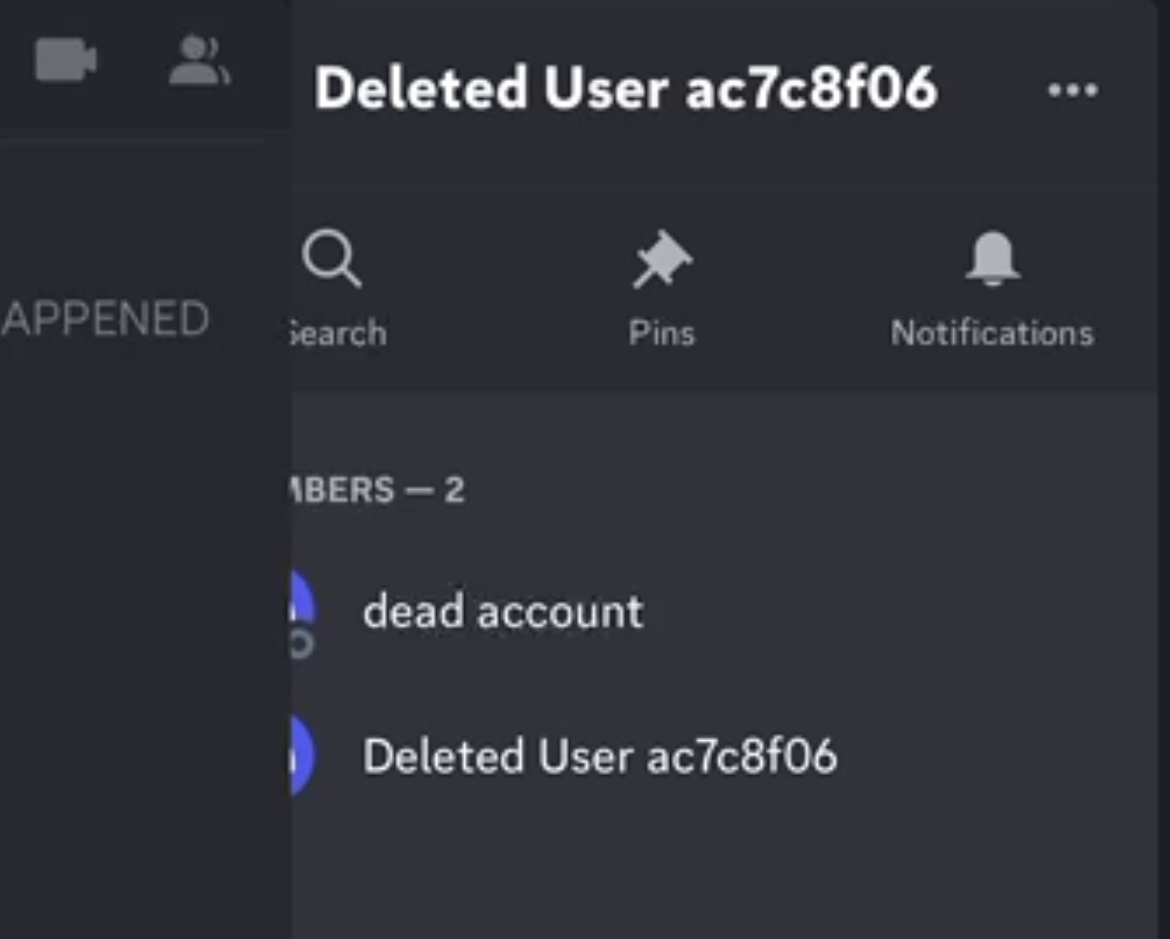Viewport: 1170px width, 939px height.
Task: Click the Notifications bell icon
Action: pyautogui.click(x=992, y=259)
